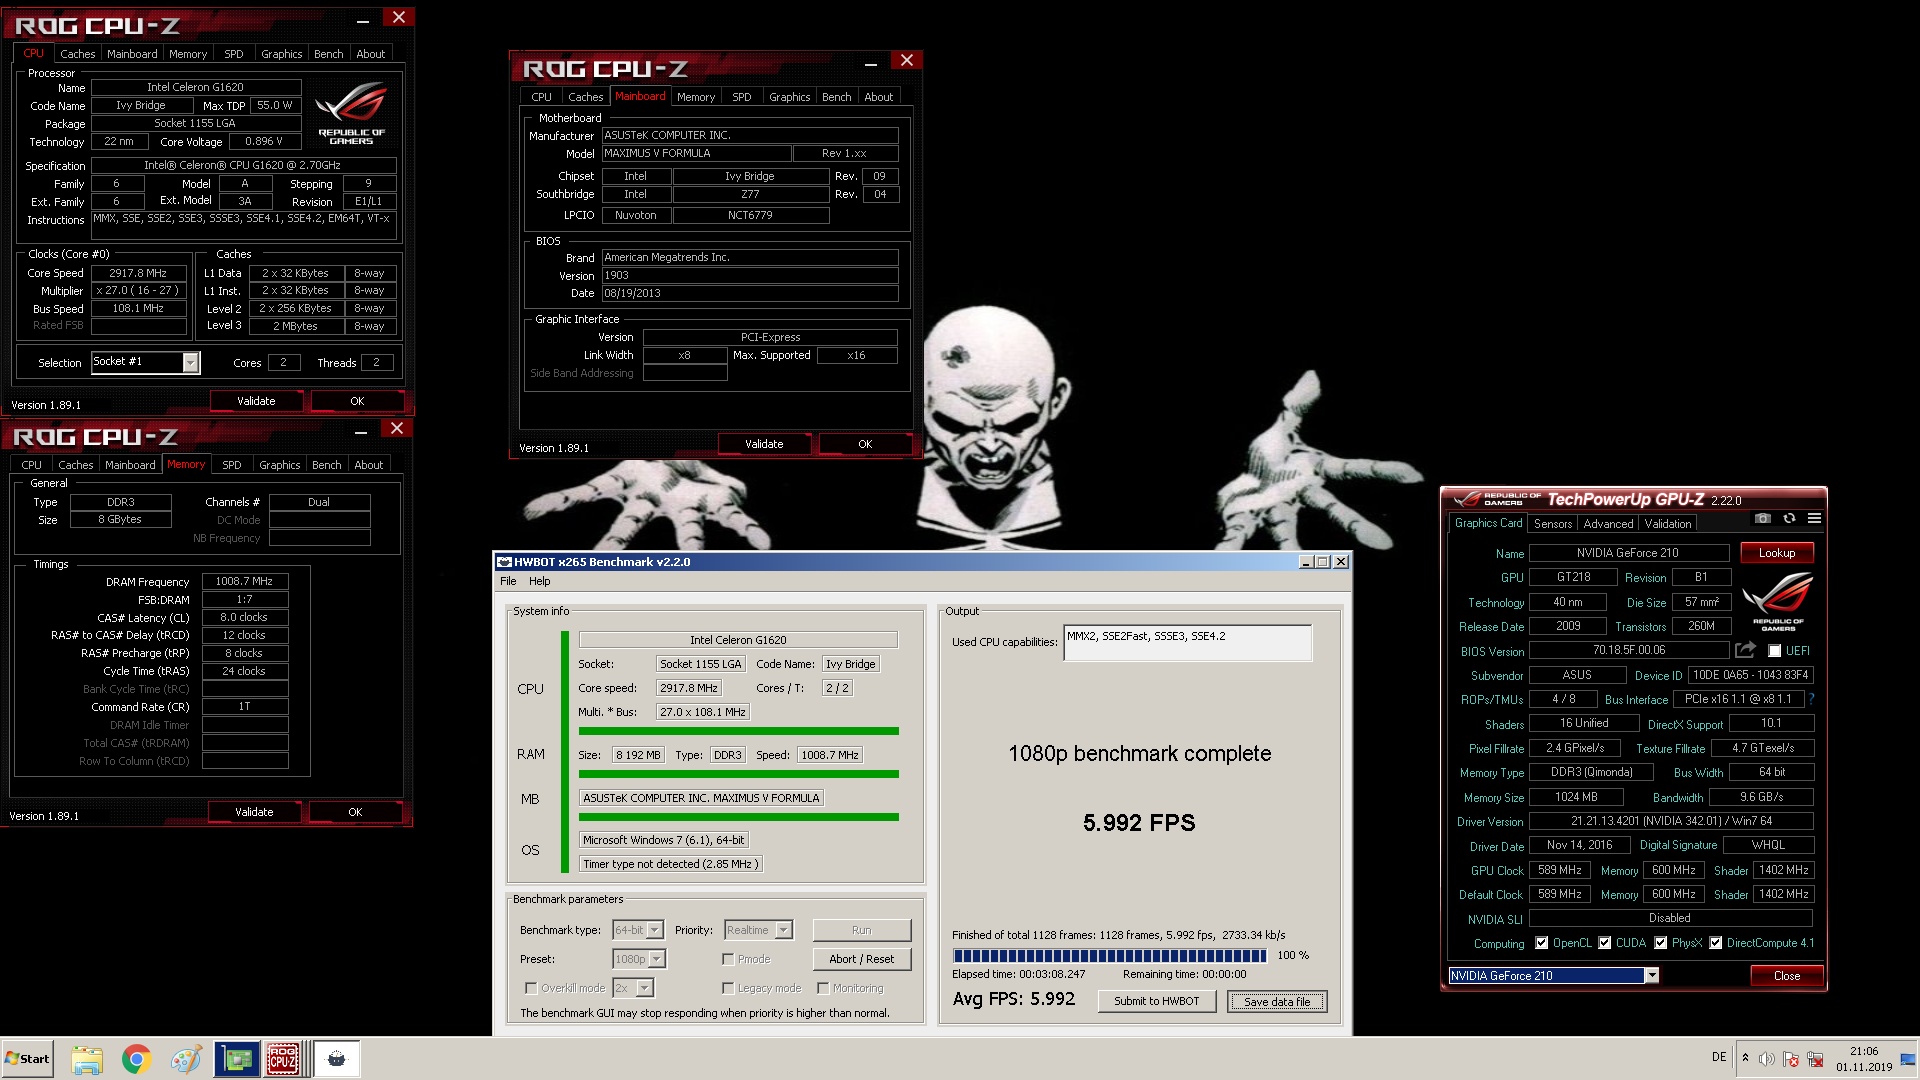This screenshot has width=1920, height=1080.
Task: Switch to HWBOT x265 taskbar icon
Action: coord(337,1059)
